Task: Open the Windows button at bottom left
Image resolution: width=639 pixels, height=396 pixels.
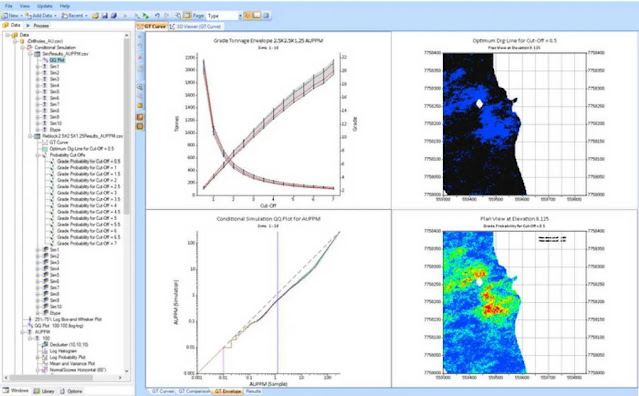Action: click(x=16, y=391)
